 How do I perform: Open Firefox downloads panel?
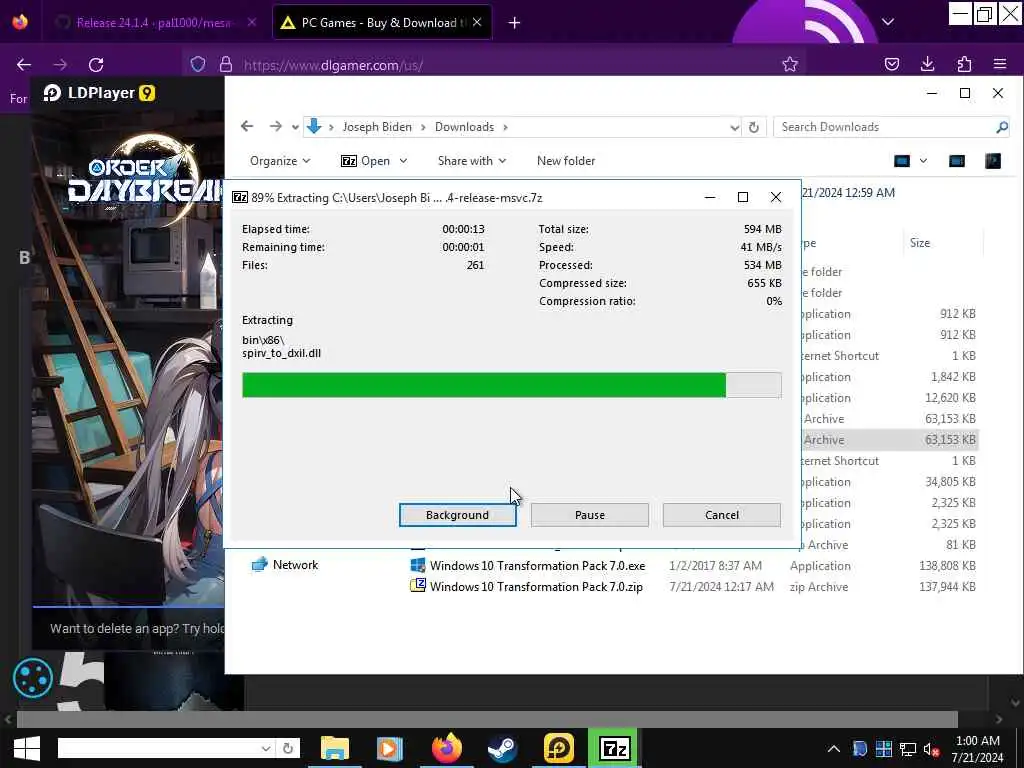coord(927,64)
